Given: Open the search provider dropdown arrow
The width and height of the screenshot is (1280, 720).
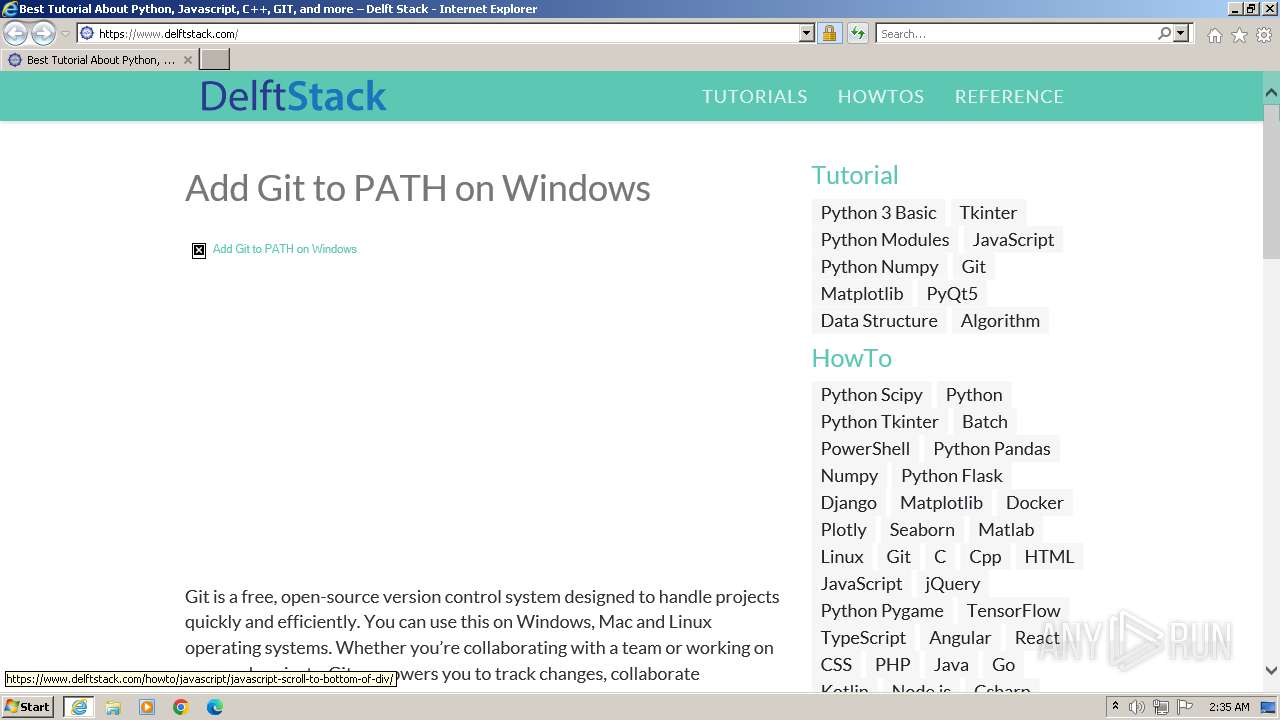Looking at the screenshot, I should click(x=1181, y=33).
